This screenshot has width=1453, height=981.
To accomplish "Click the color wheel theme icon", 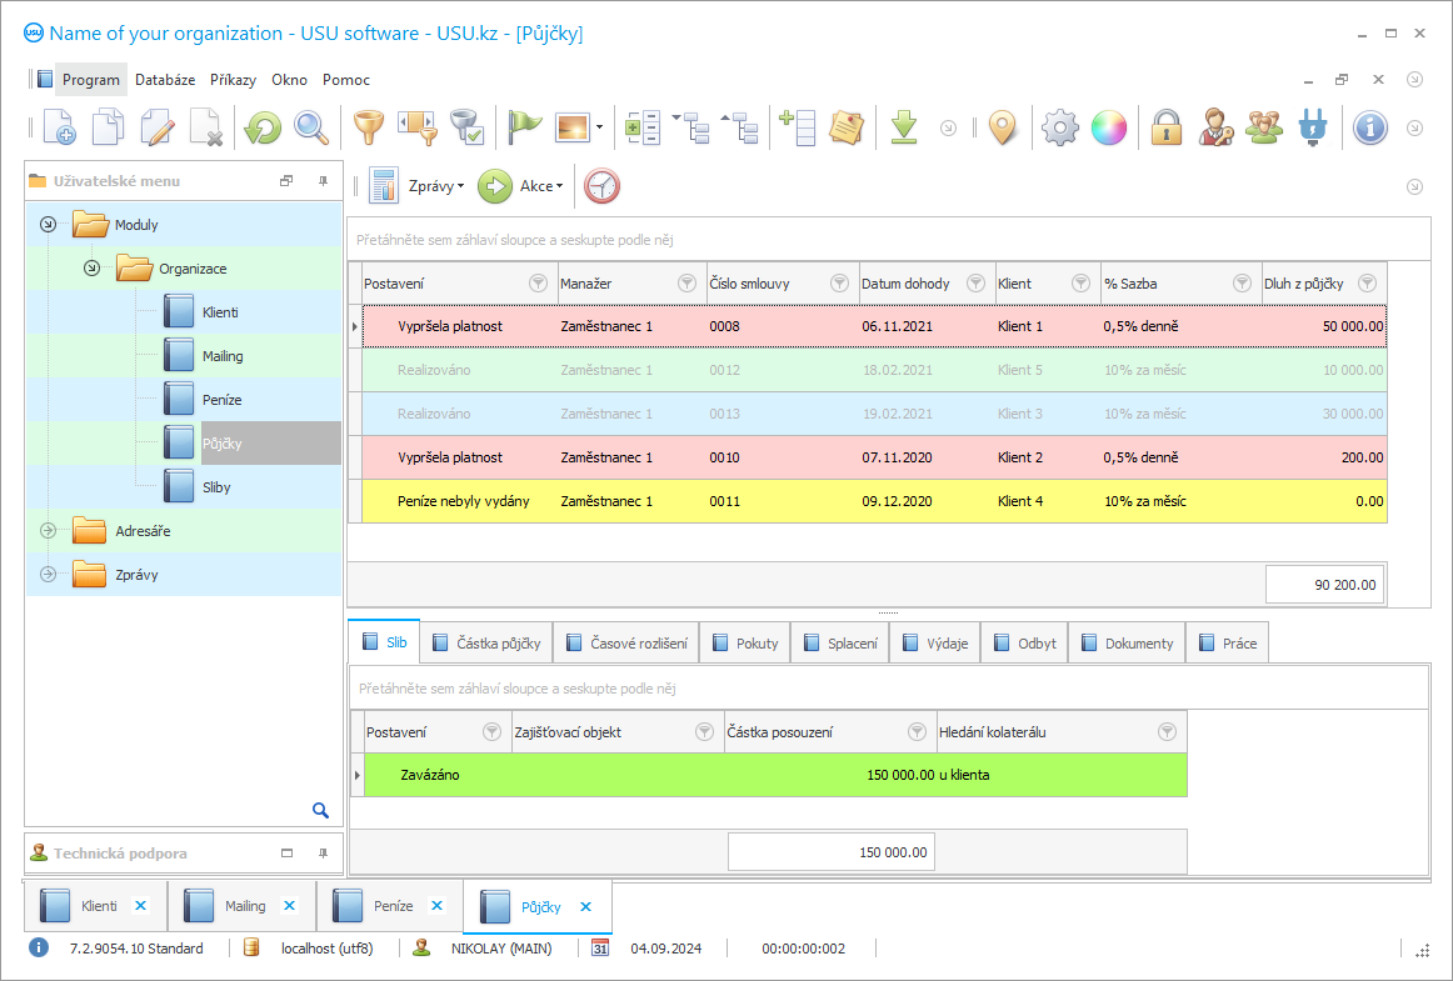I will tap(1108, 128).
